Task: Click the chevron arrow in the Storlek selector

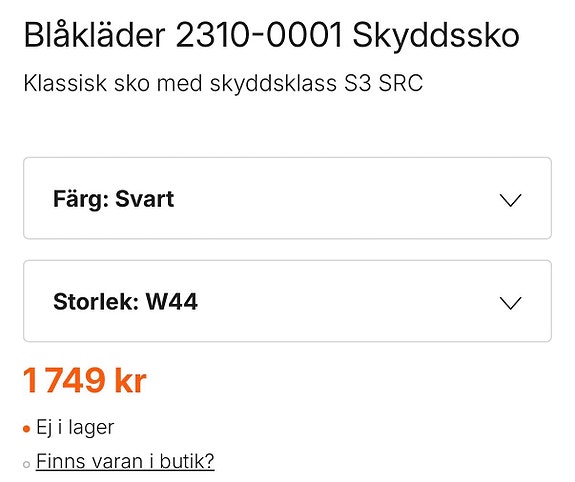Action: pos(510,303)
